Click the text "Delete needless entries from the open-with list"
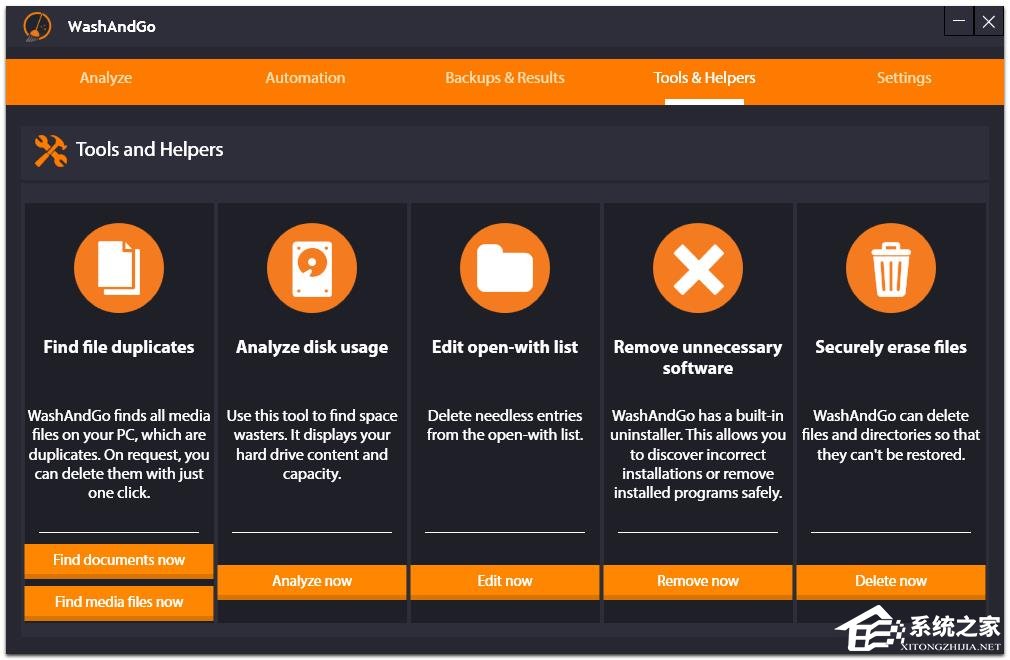Screen dimensions: 1010x660 [x=505, y=425]
